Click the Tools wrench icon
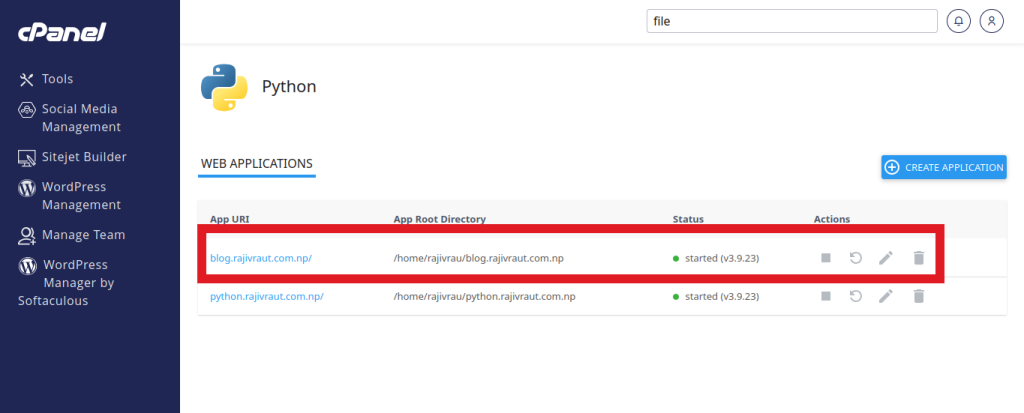 pos(26,80)
